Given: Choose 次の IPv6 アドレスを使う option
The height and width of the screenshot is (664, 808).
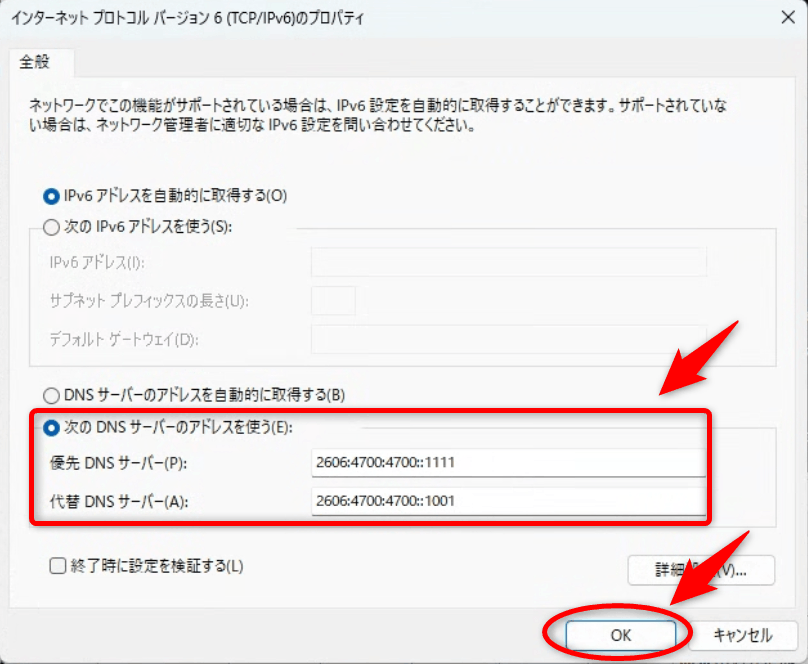Looking at the screenshot, I should [x=52, y=227].
